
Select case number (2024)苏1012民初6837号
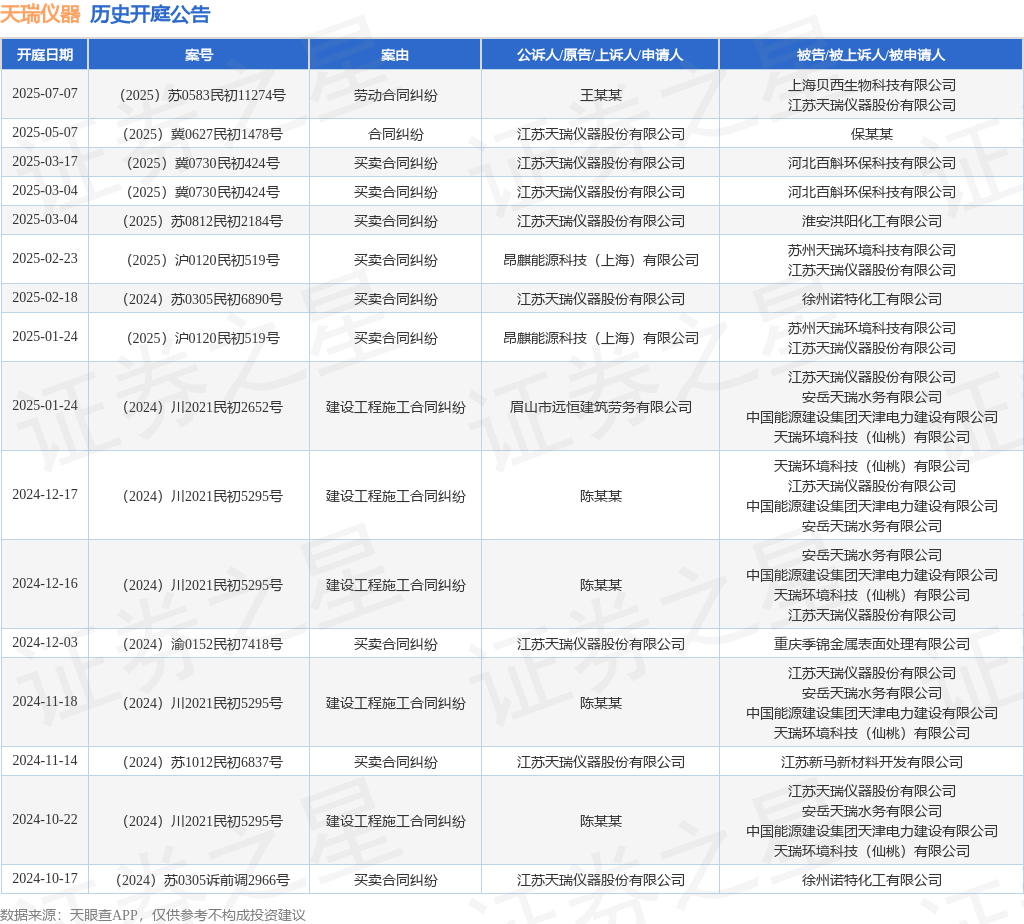click(x=199, y=763)
